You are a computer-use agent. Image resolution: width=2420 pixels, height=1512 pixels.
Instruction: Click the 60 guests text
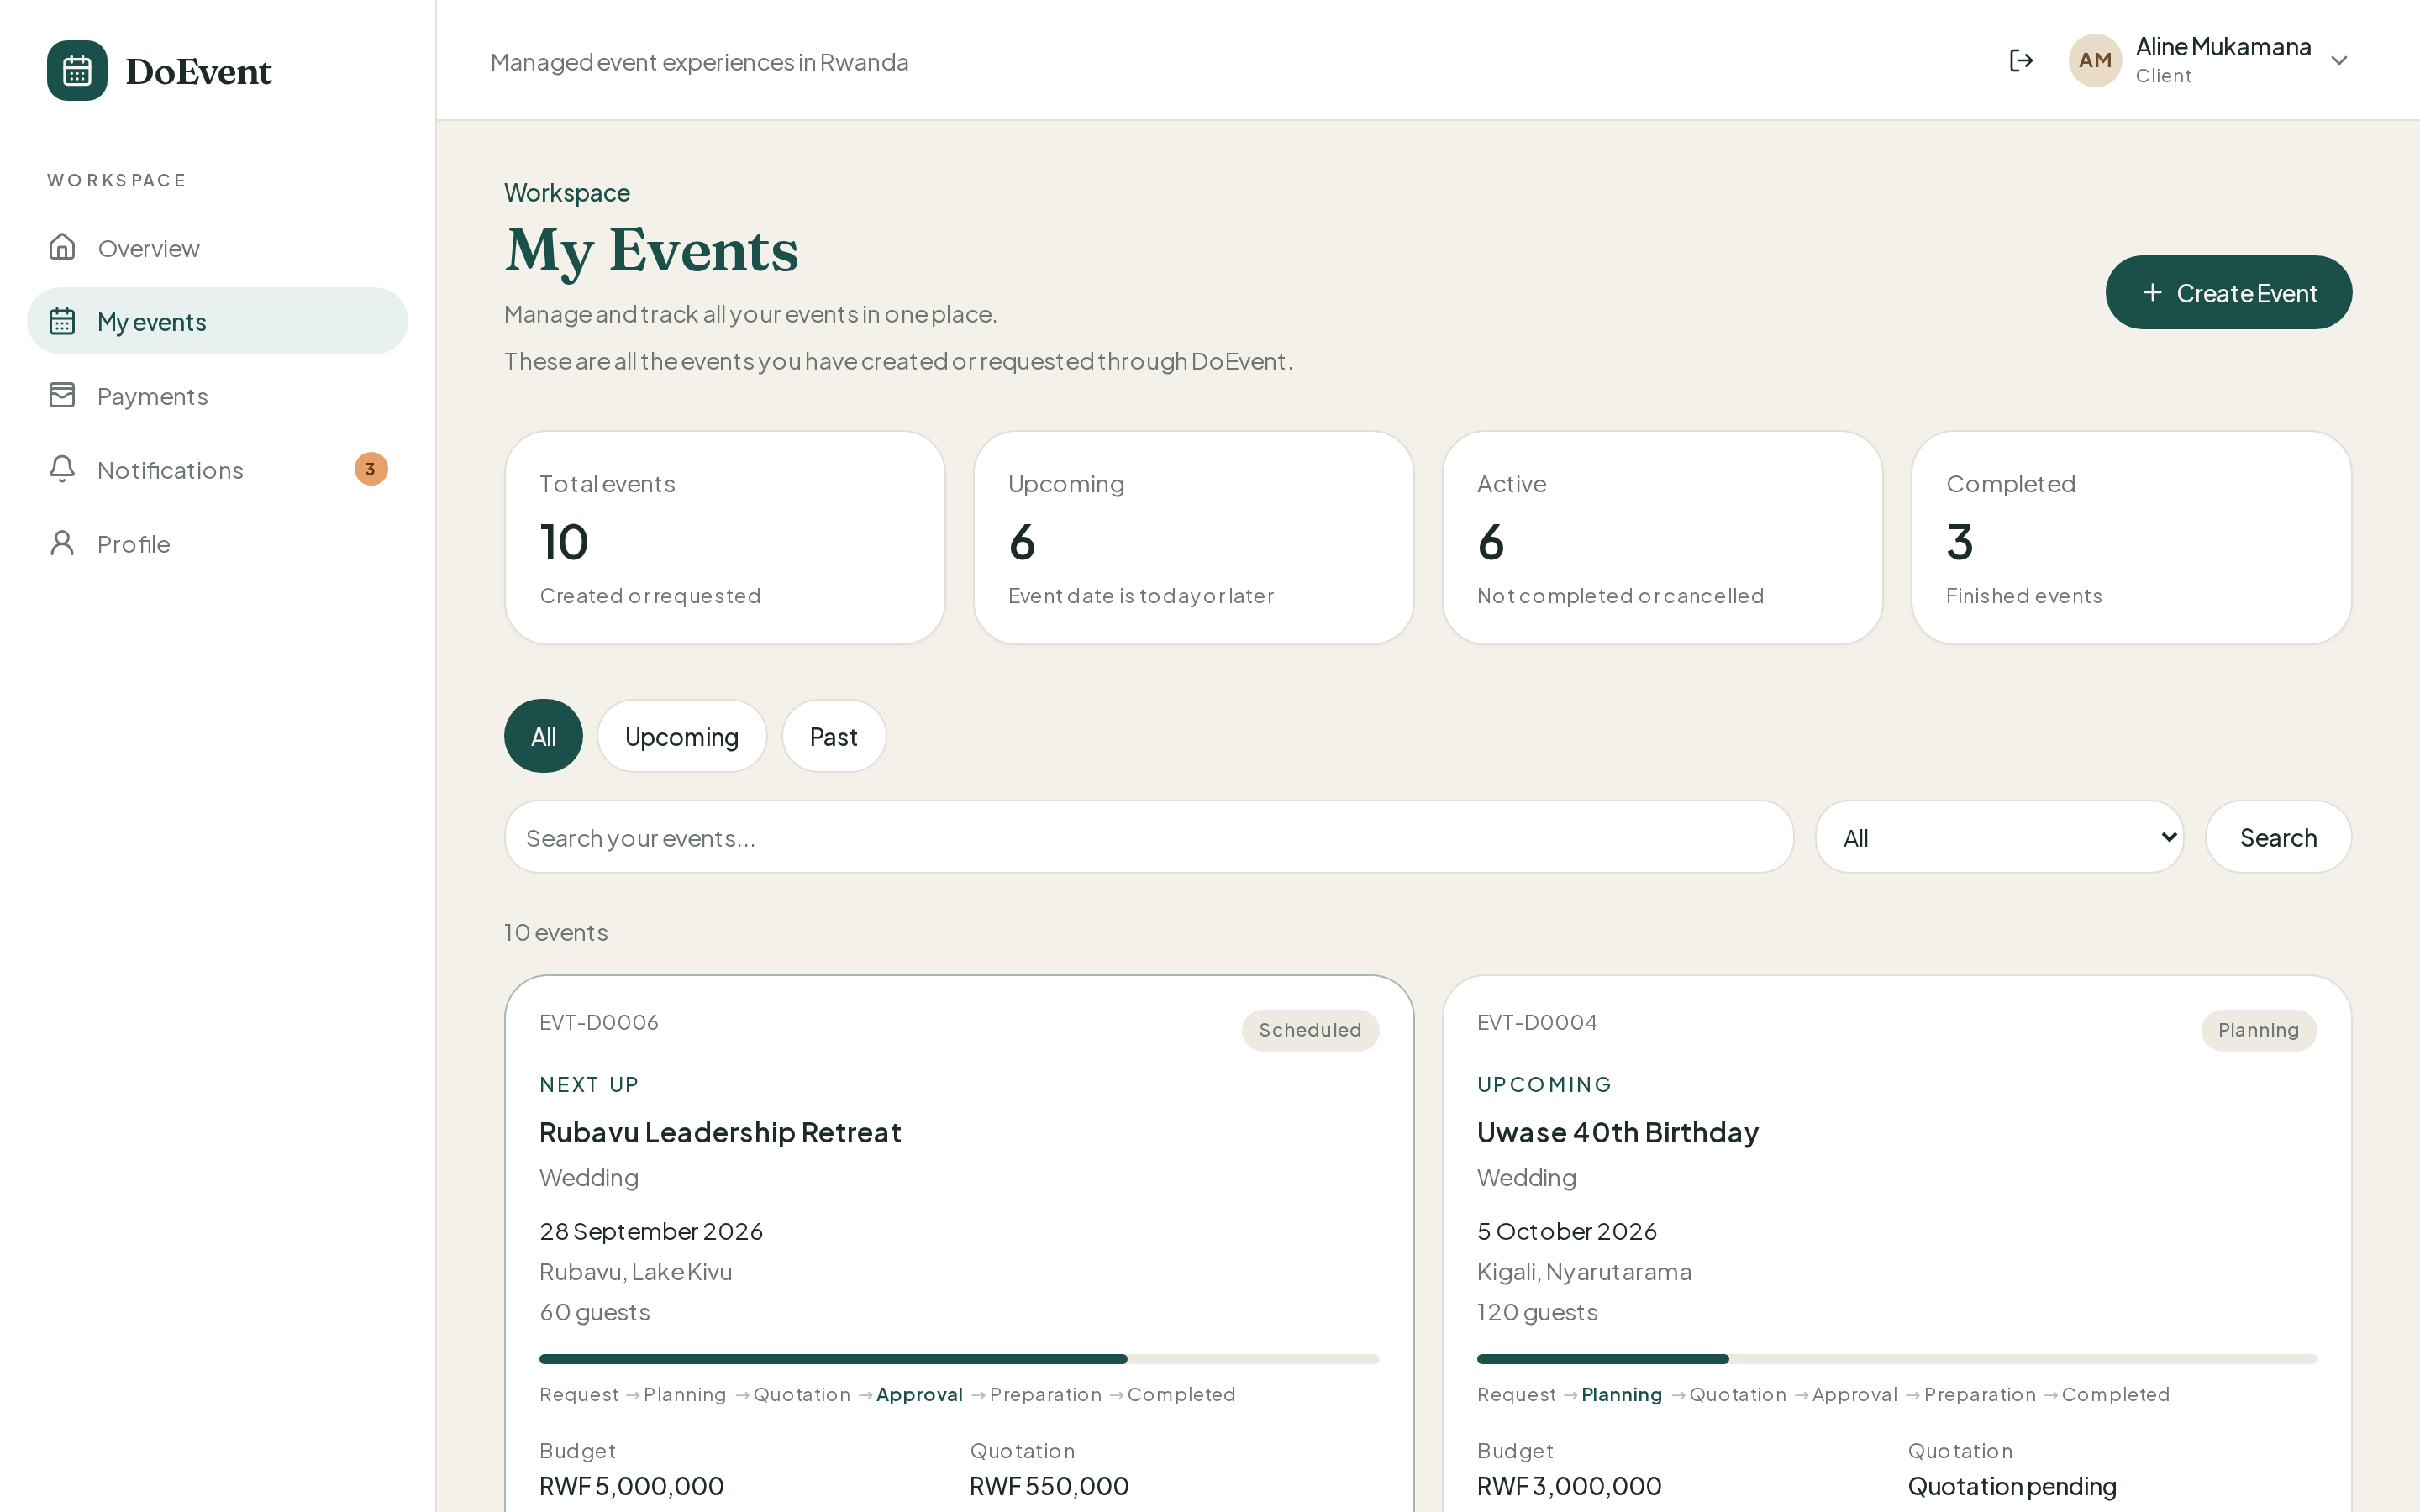click(x=595, y=1312)
